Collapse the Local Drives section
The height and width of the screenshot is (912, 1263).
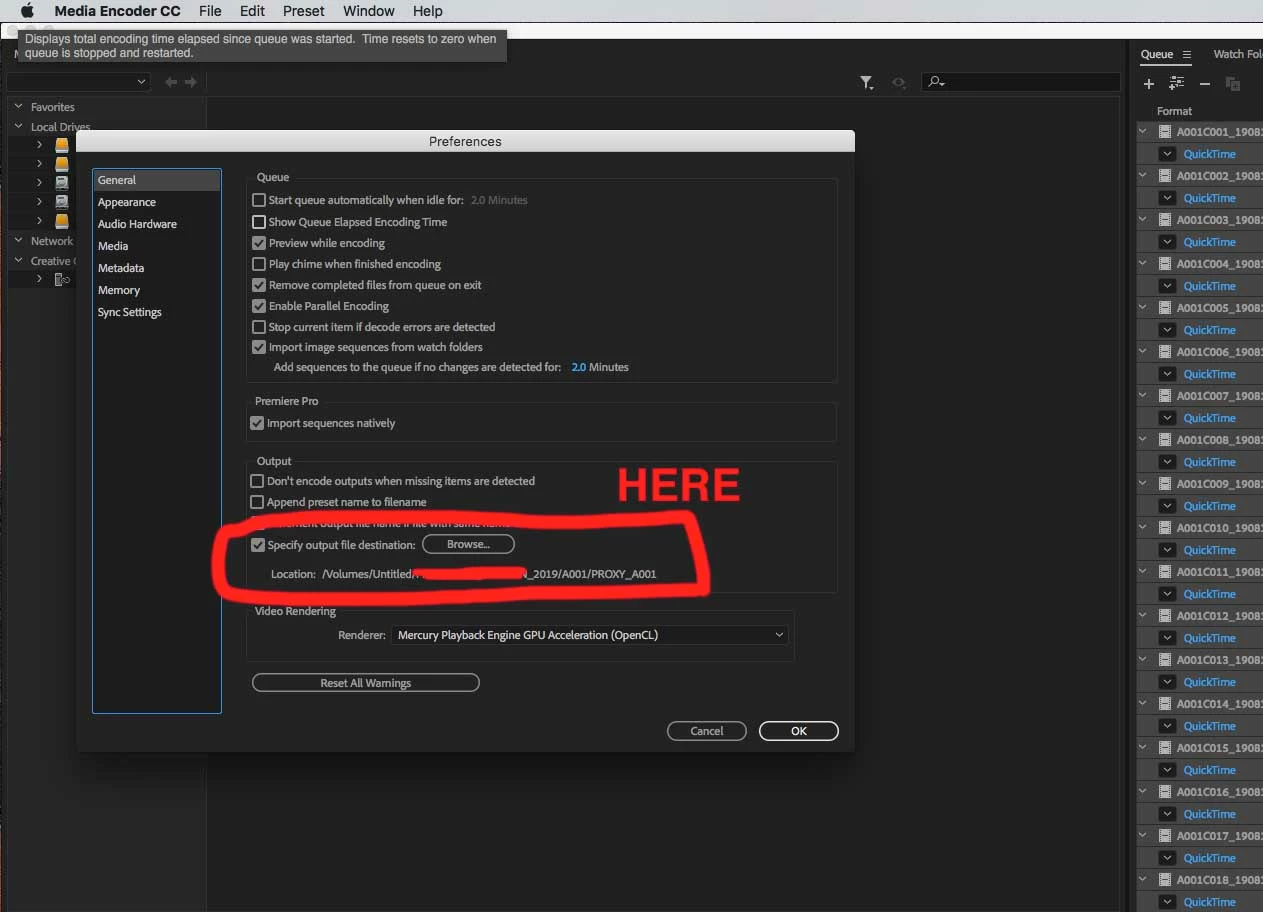click(19, 127)
